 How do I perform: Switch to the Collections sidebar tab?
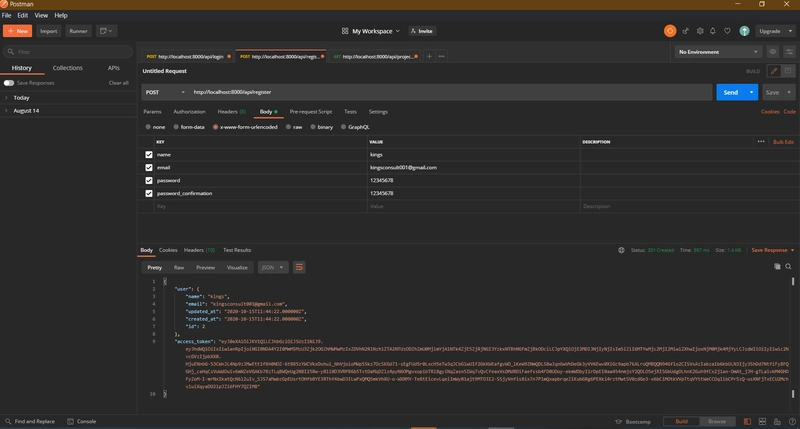[x=67, y=68]
